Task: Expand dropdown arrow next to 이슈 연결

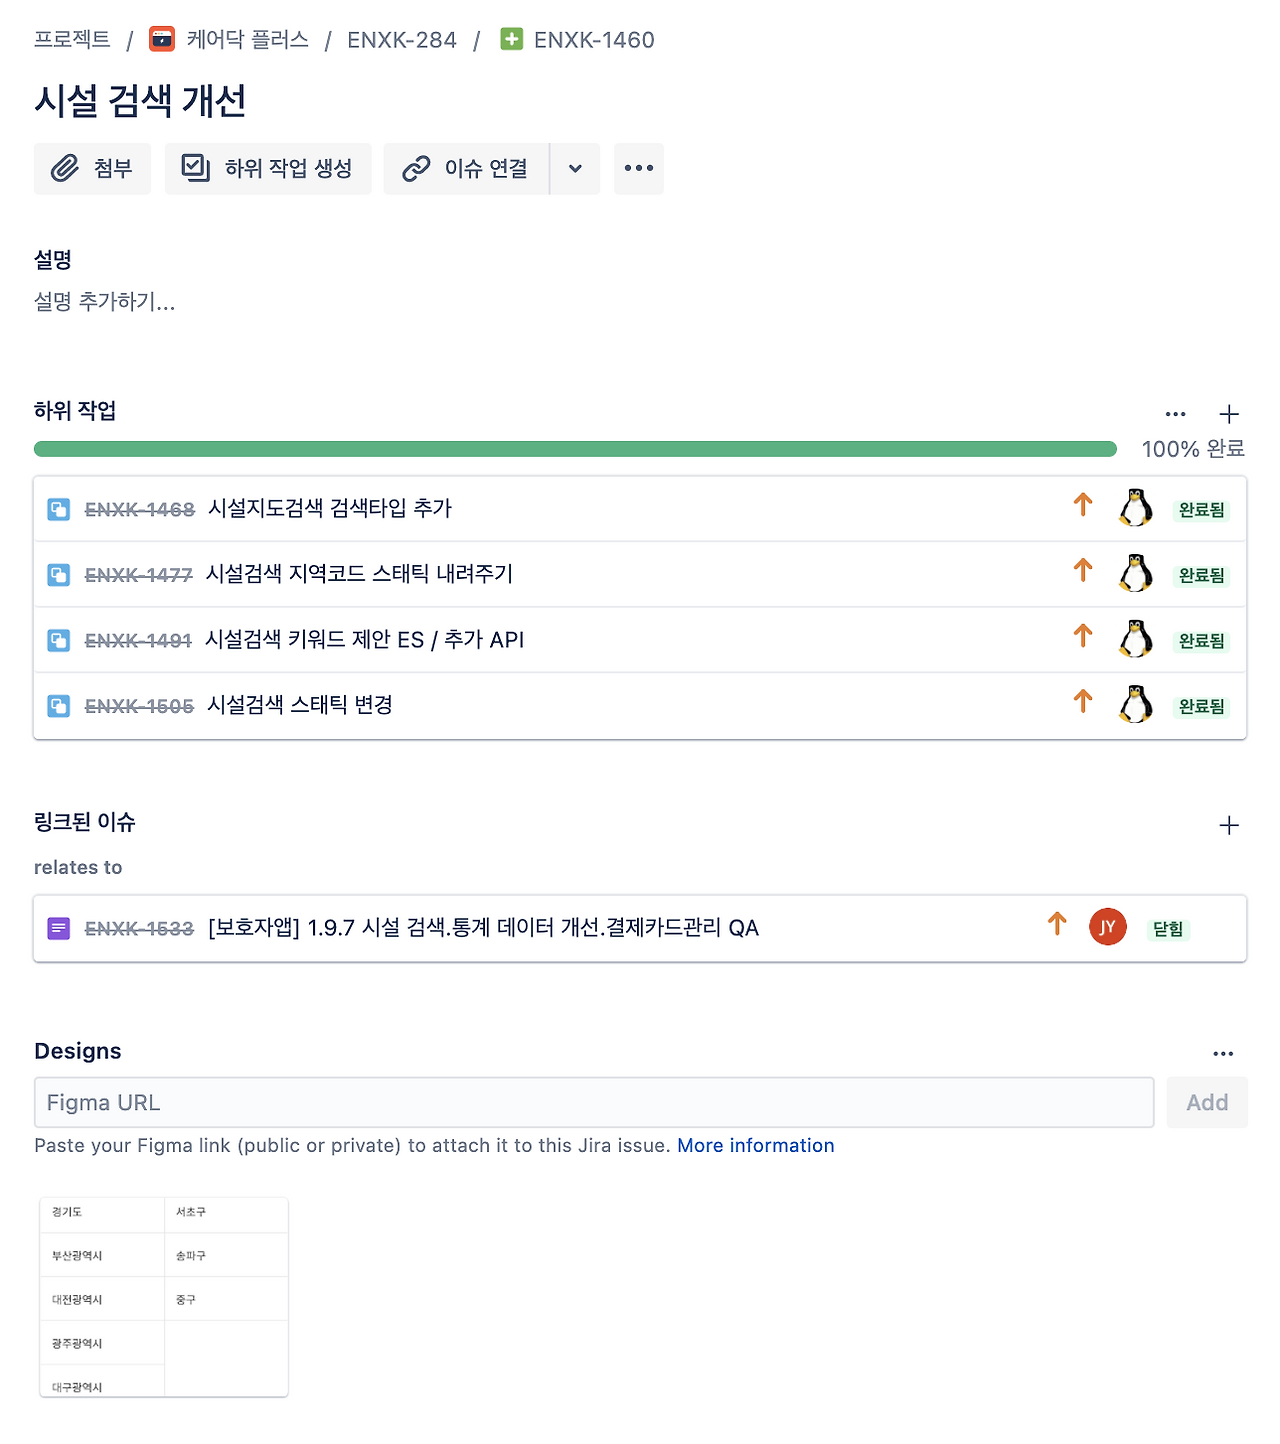Action: [x=575, y=168]
